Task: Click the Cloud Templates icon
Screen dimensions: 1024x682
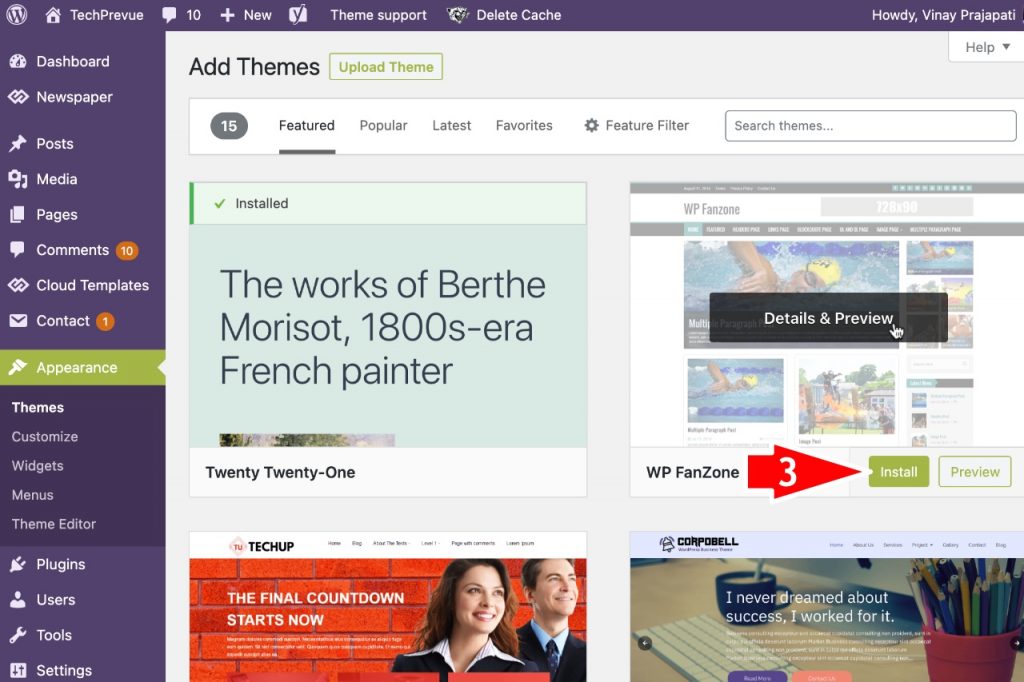Action: [18, 285]
